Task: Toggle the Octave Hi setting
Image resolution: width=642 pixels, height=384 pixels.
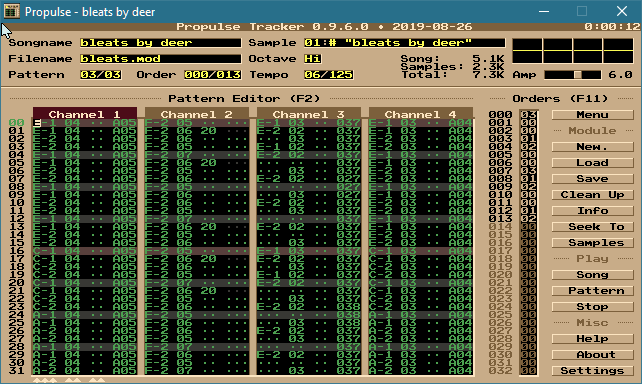Action: tap(312, 59)
